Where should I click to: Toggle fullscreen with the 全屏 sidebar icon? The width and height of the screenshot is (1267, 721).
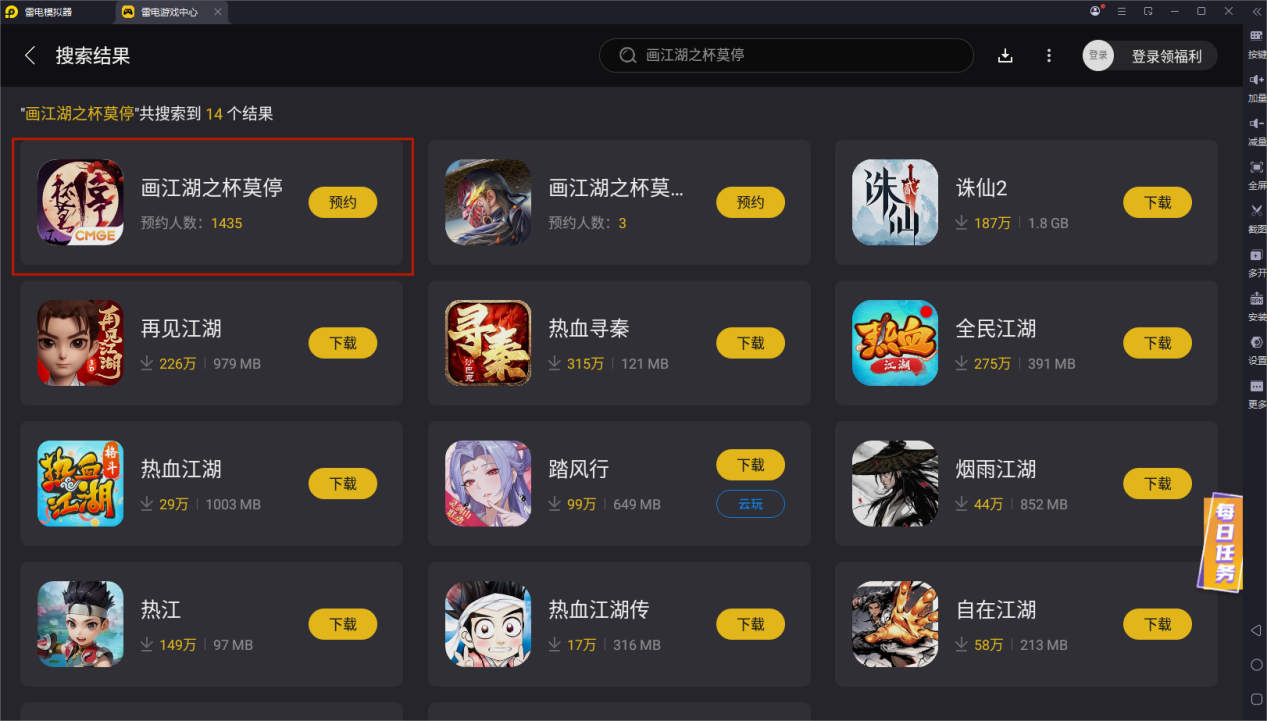pos(1256,174)
